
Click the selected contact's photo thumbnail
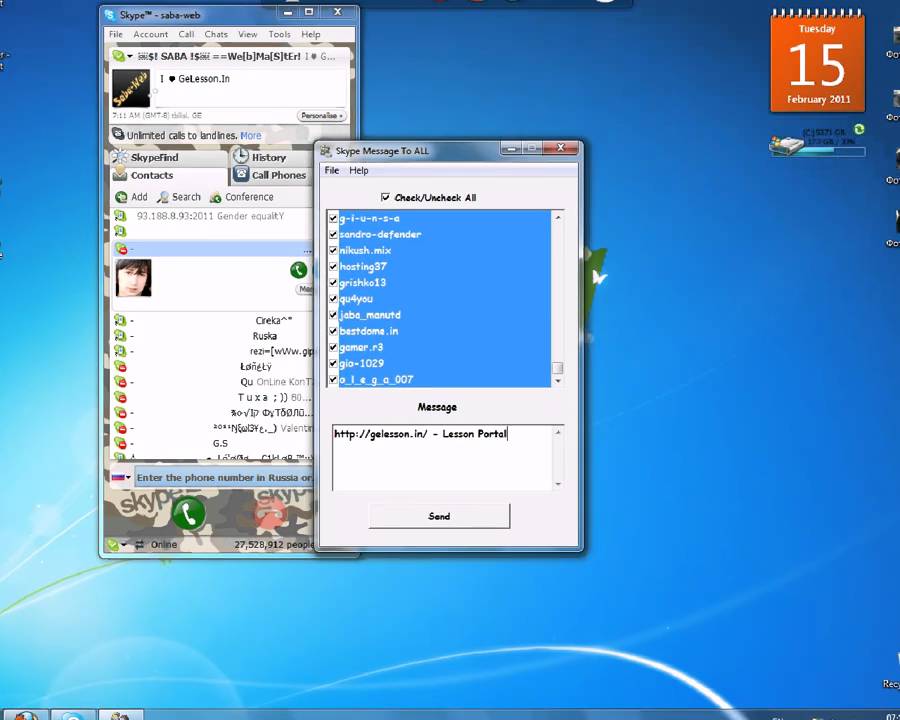134,277
